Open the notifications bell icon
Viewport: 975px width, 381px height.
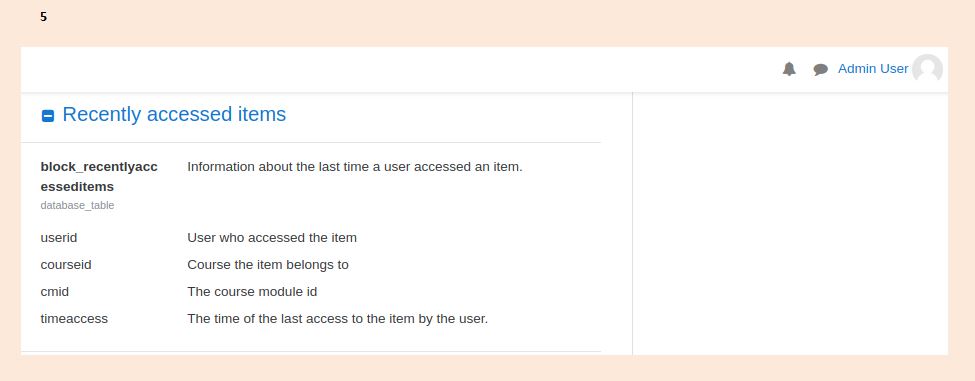coord(789,69)
